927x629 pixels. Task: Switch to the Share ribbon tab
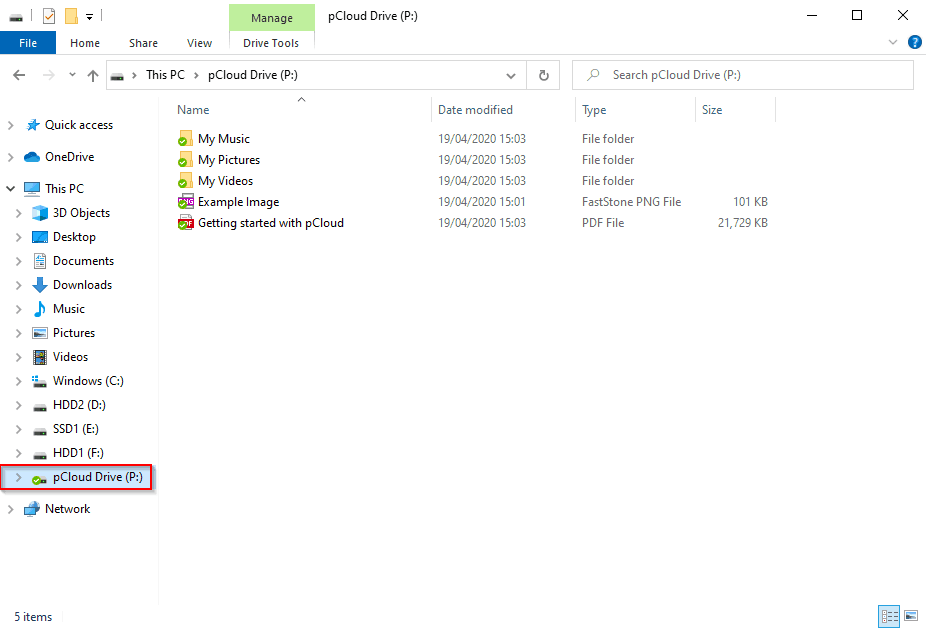[x=143, y=43]
